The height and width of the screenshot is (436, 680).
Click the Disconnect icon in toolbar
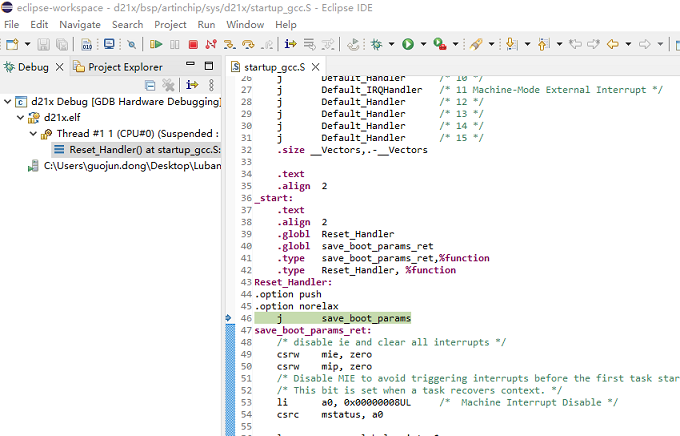tap(210, 44)
